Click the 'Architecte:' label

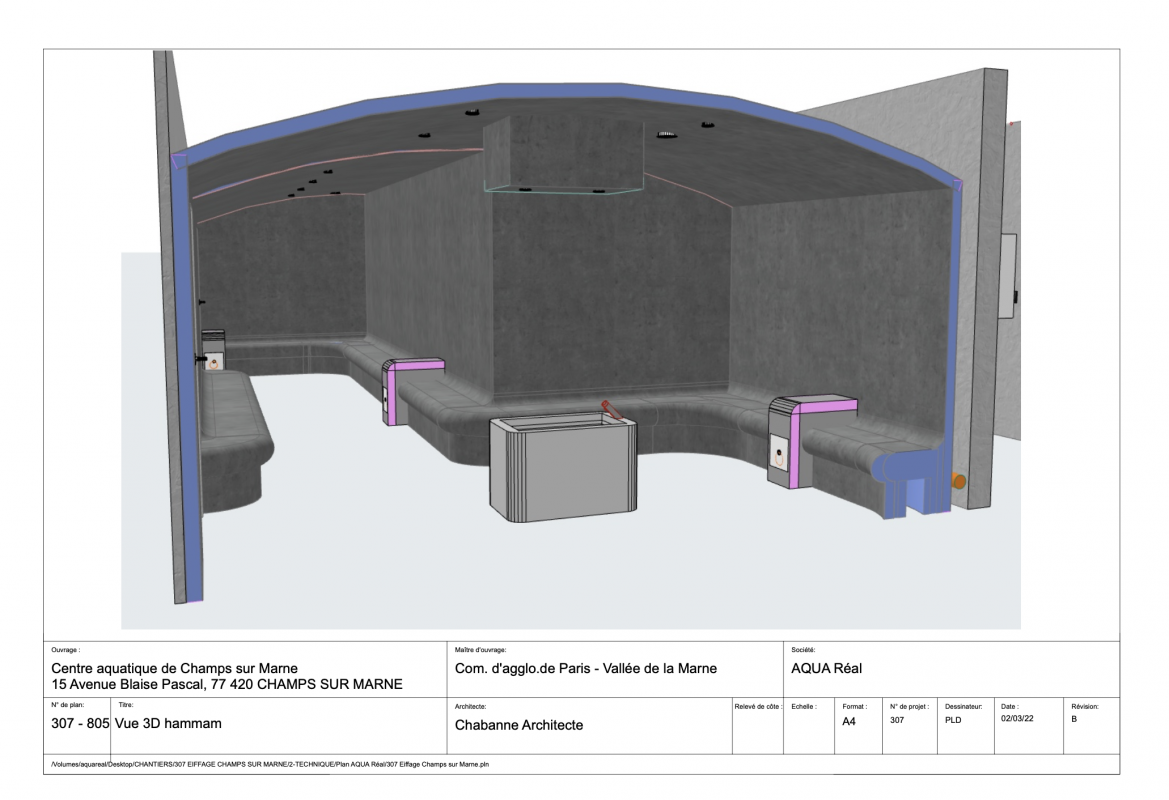(470, 706)
